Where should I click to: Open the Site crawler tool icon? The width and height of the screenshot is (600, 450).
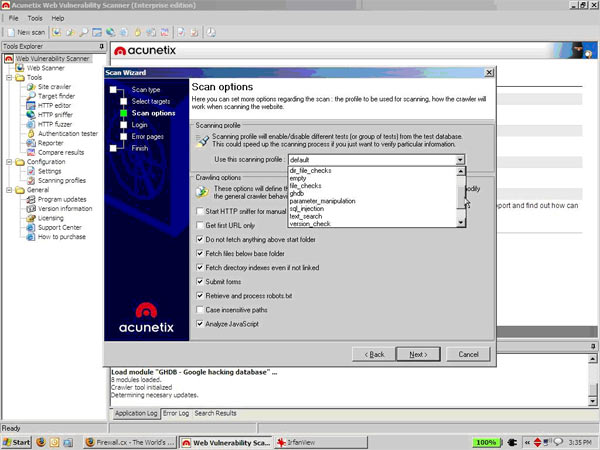pos(31,87)
